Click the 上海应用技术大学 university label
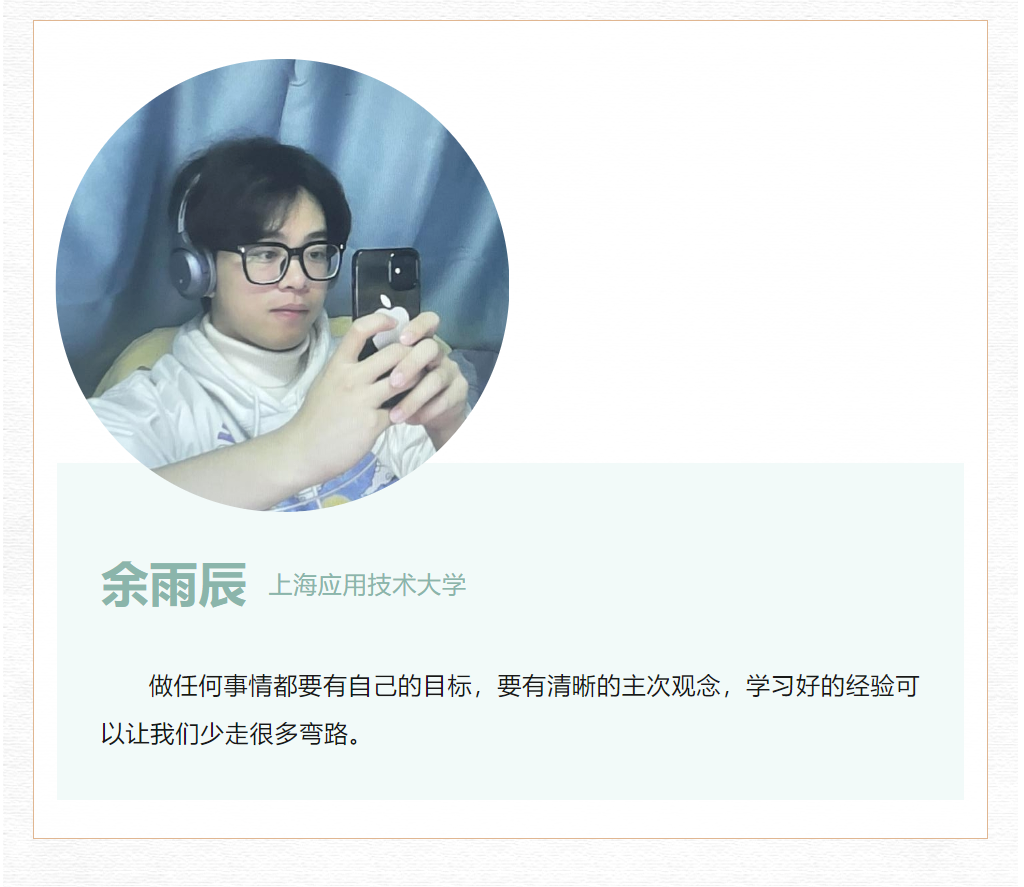Screen dimensions: 1024x887 pyautogui.click(x=367, y=585)
